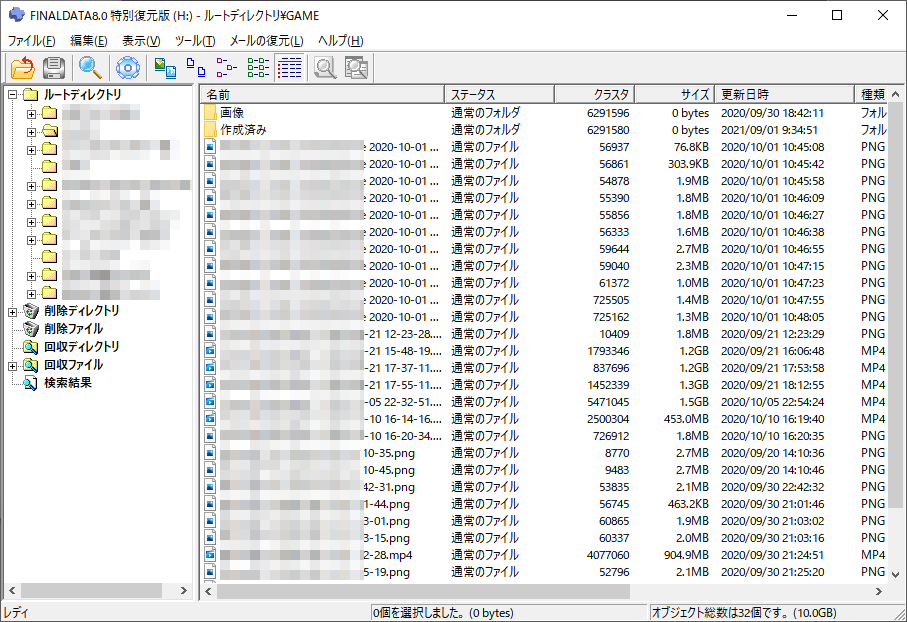Click the 904.9MB size cell

pyautogui.click(x=686, y=555)
